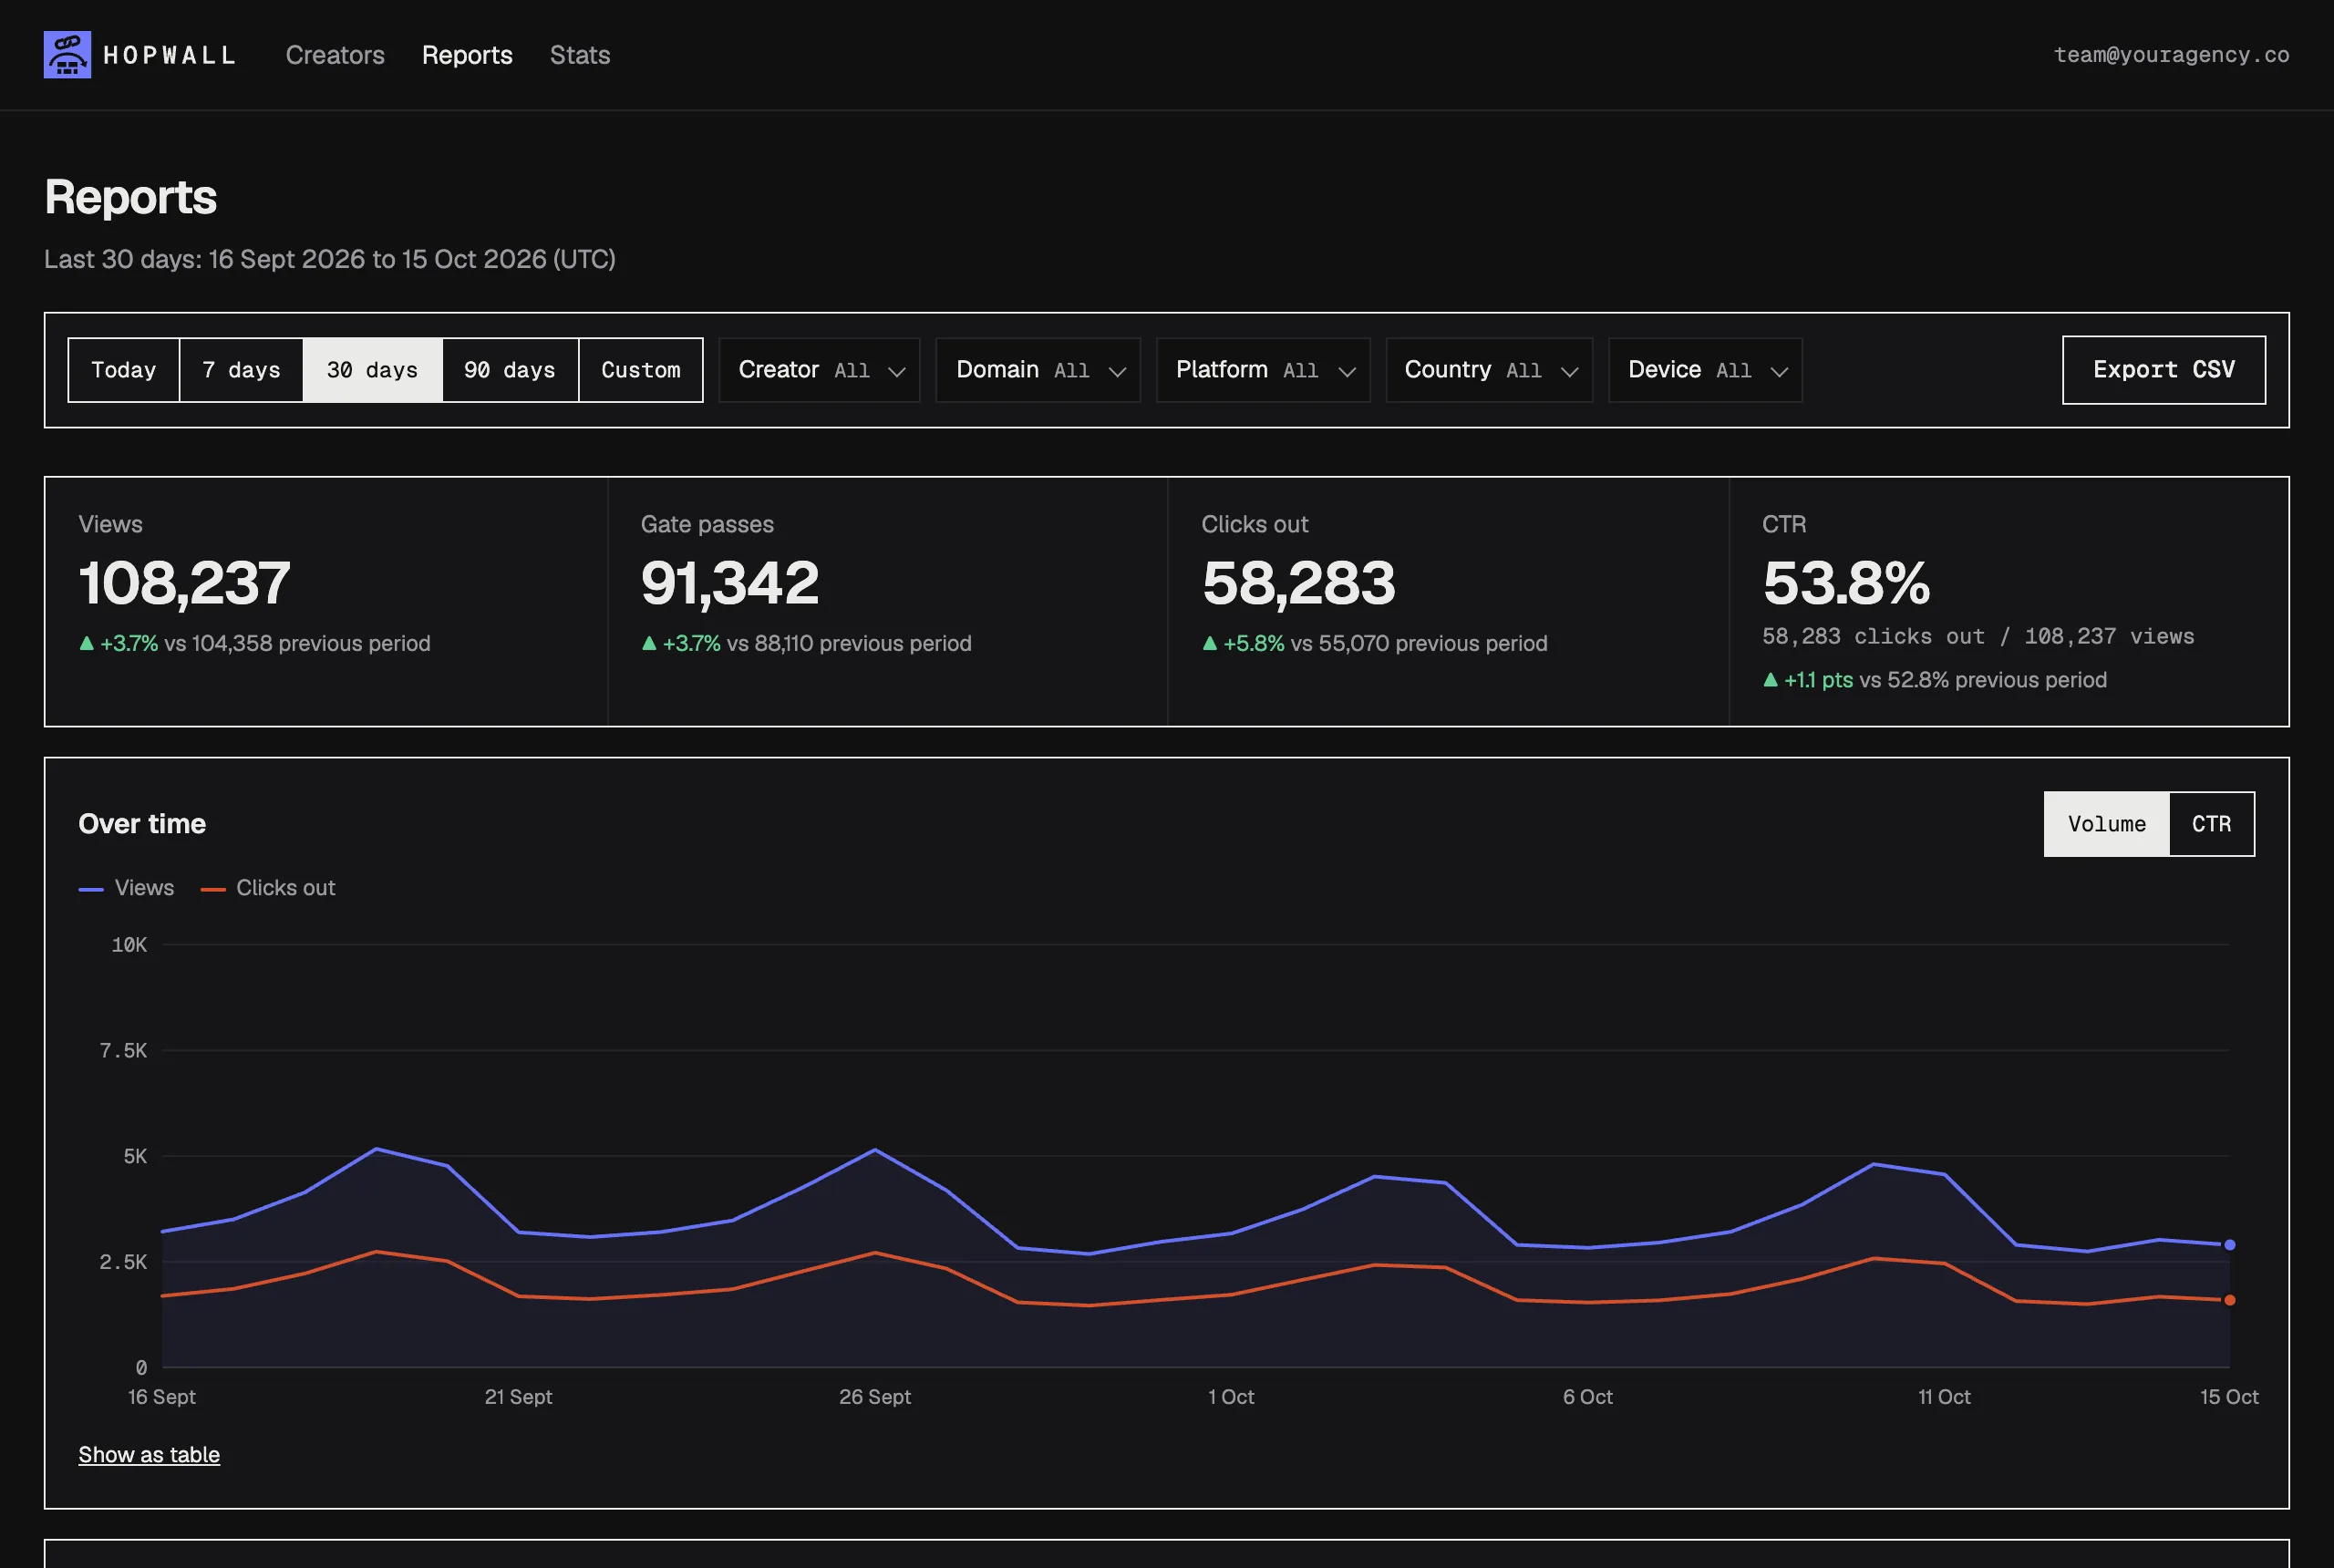
Task: Click the Export CSV button
Action: (2164, 370)
